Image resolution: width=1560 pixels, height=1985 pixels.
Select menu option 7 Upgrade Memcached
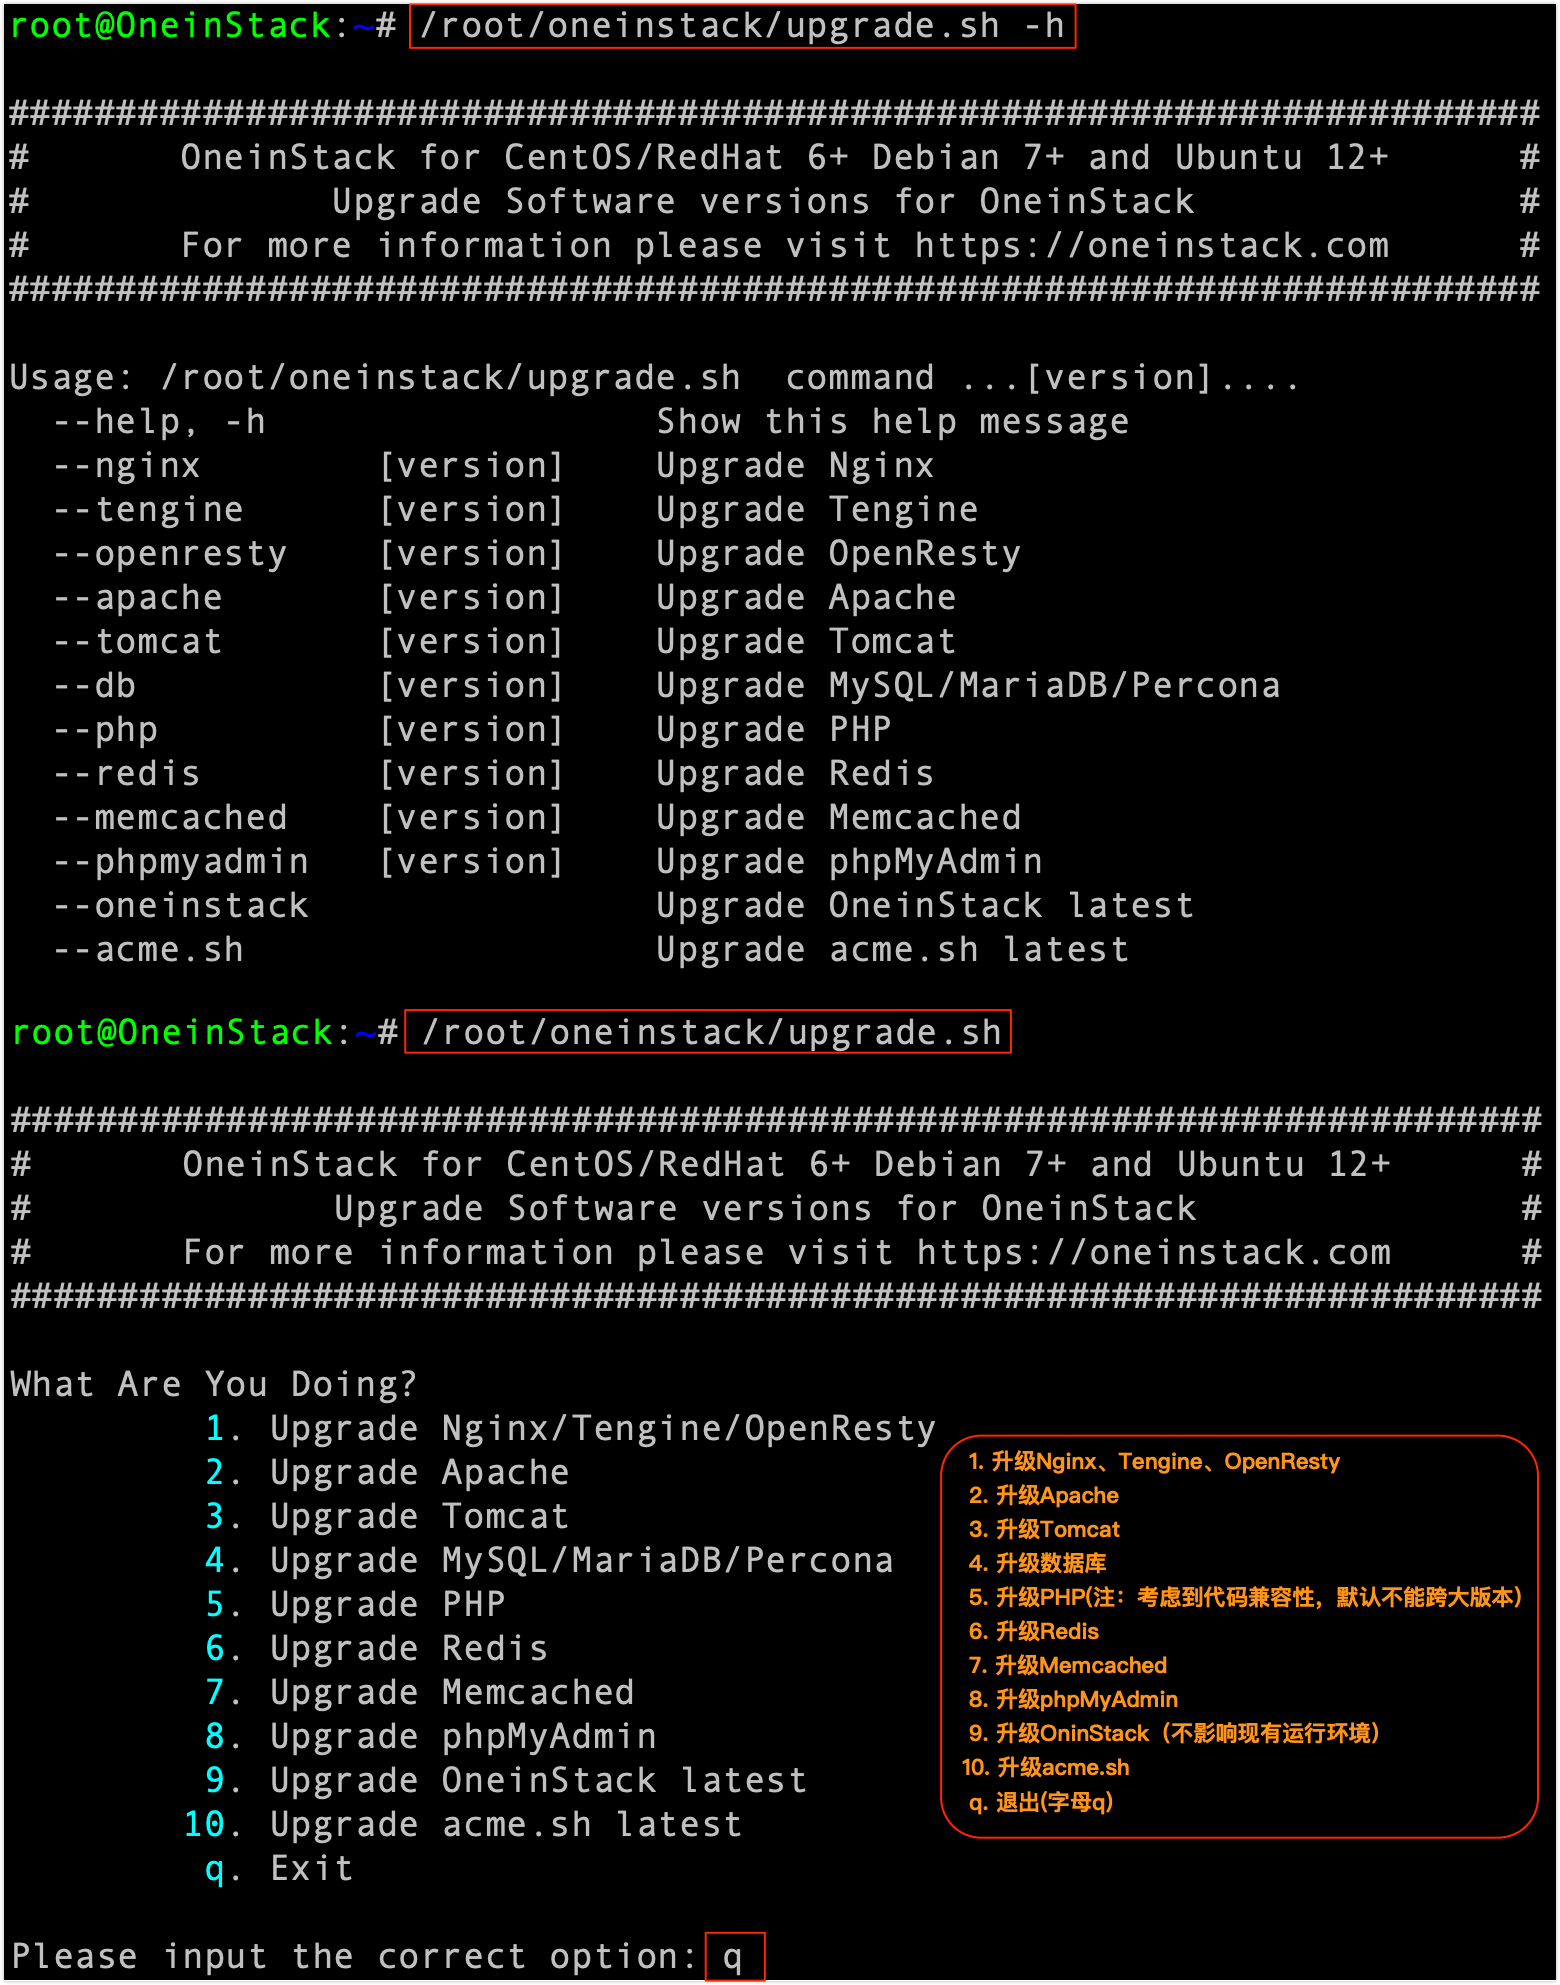pyautogui.click(x=419, y=1692)
